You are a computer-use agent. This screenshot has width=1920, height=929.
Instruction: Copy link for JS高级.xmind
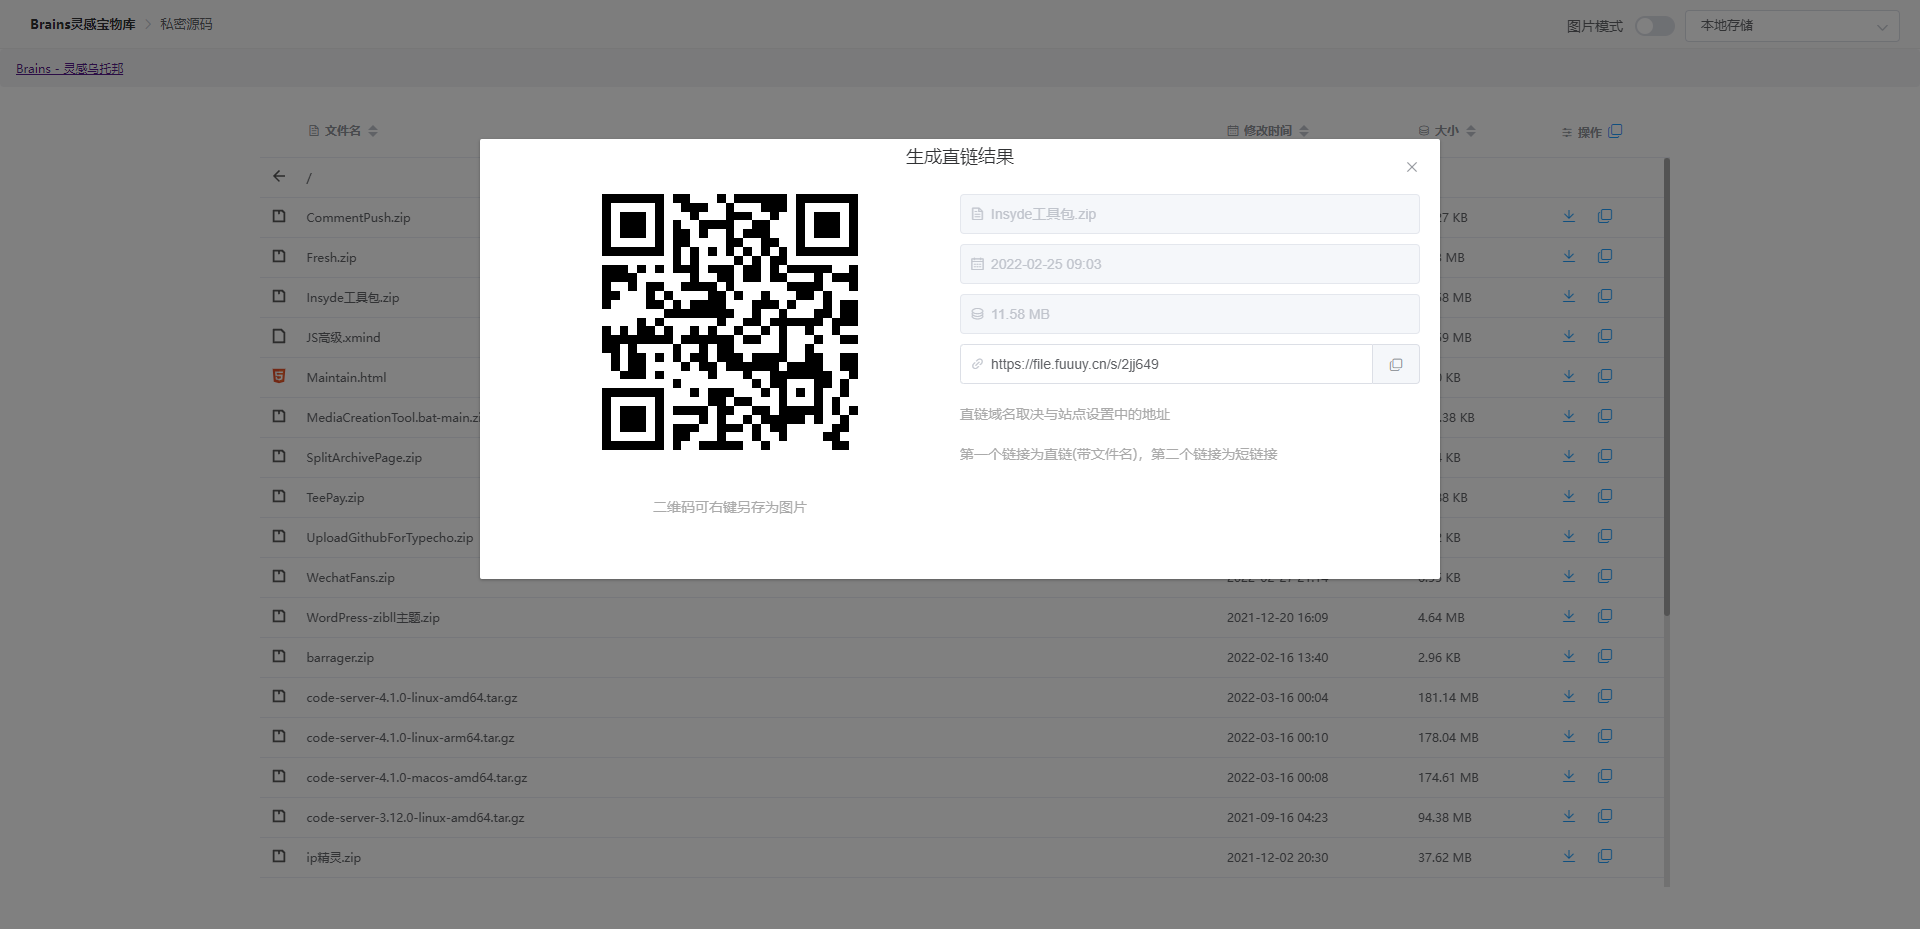click(1605, 336)
